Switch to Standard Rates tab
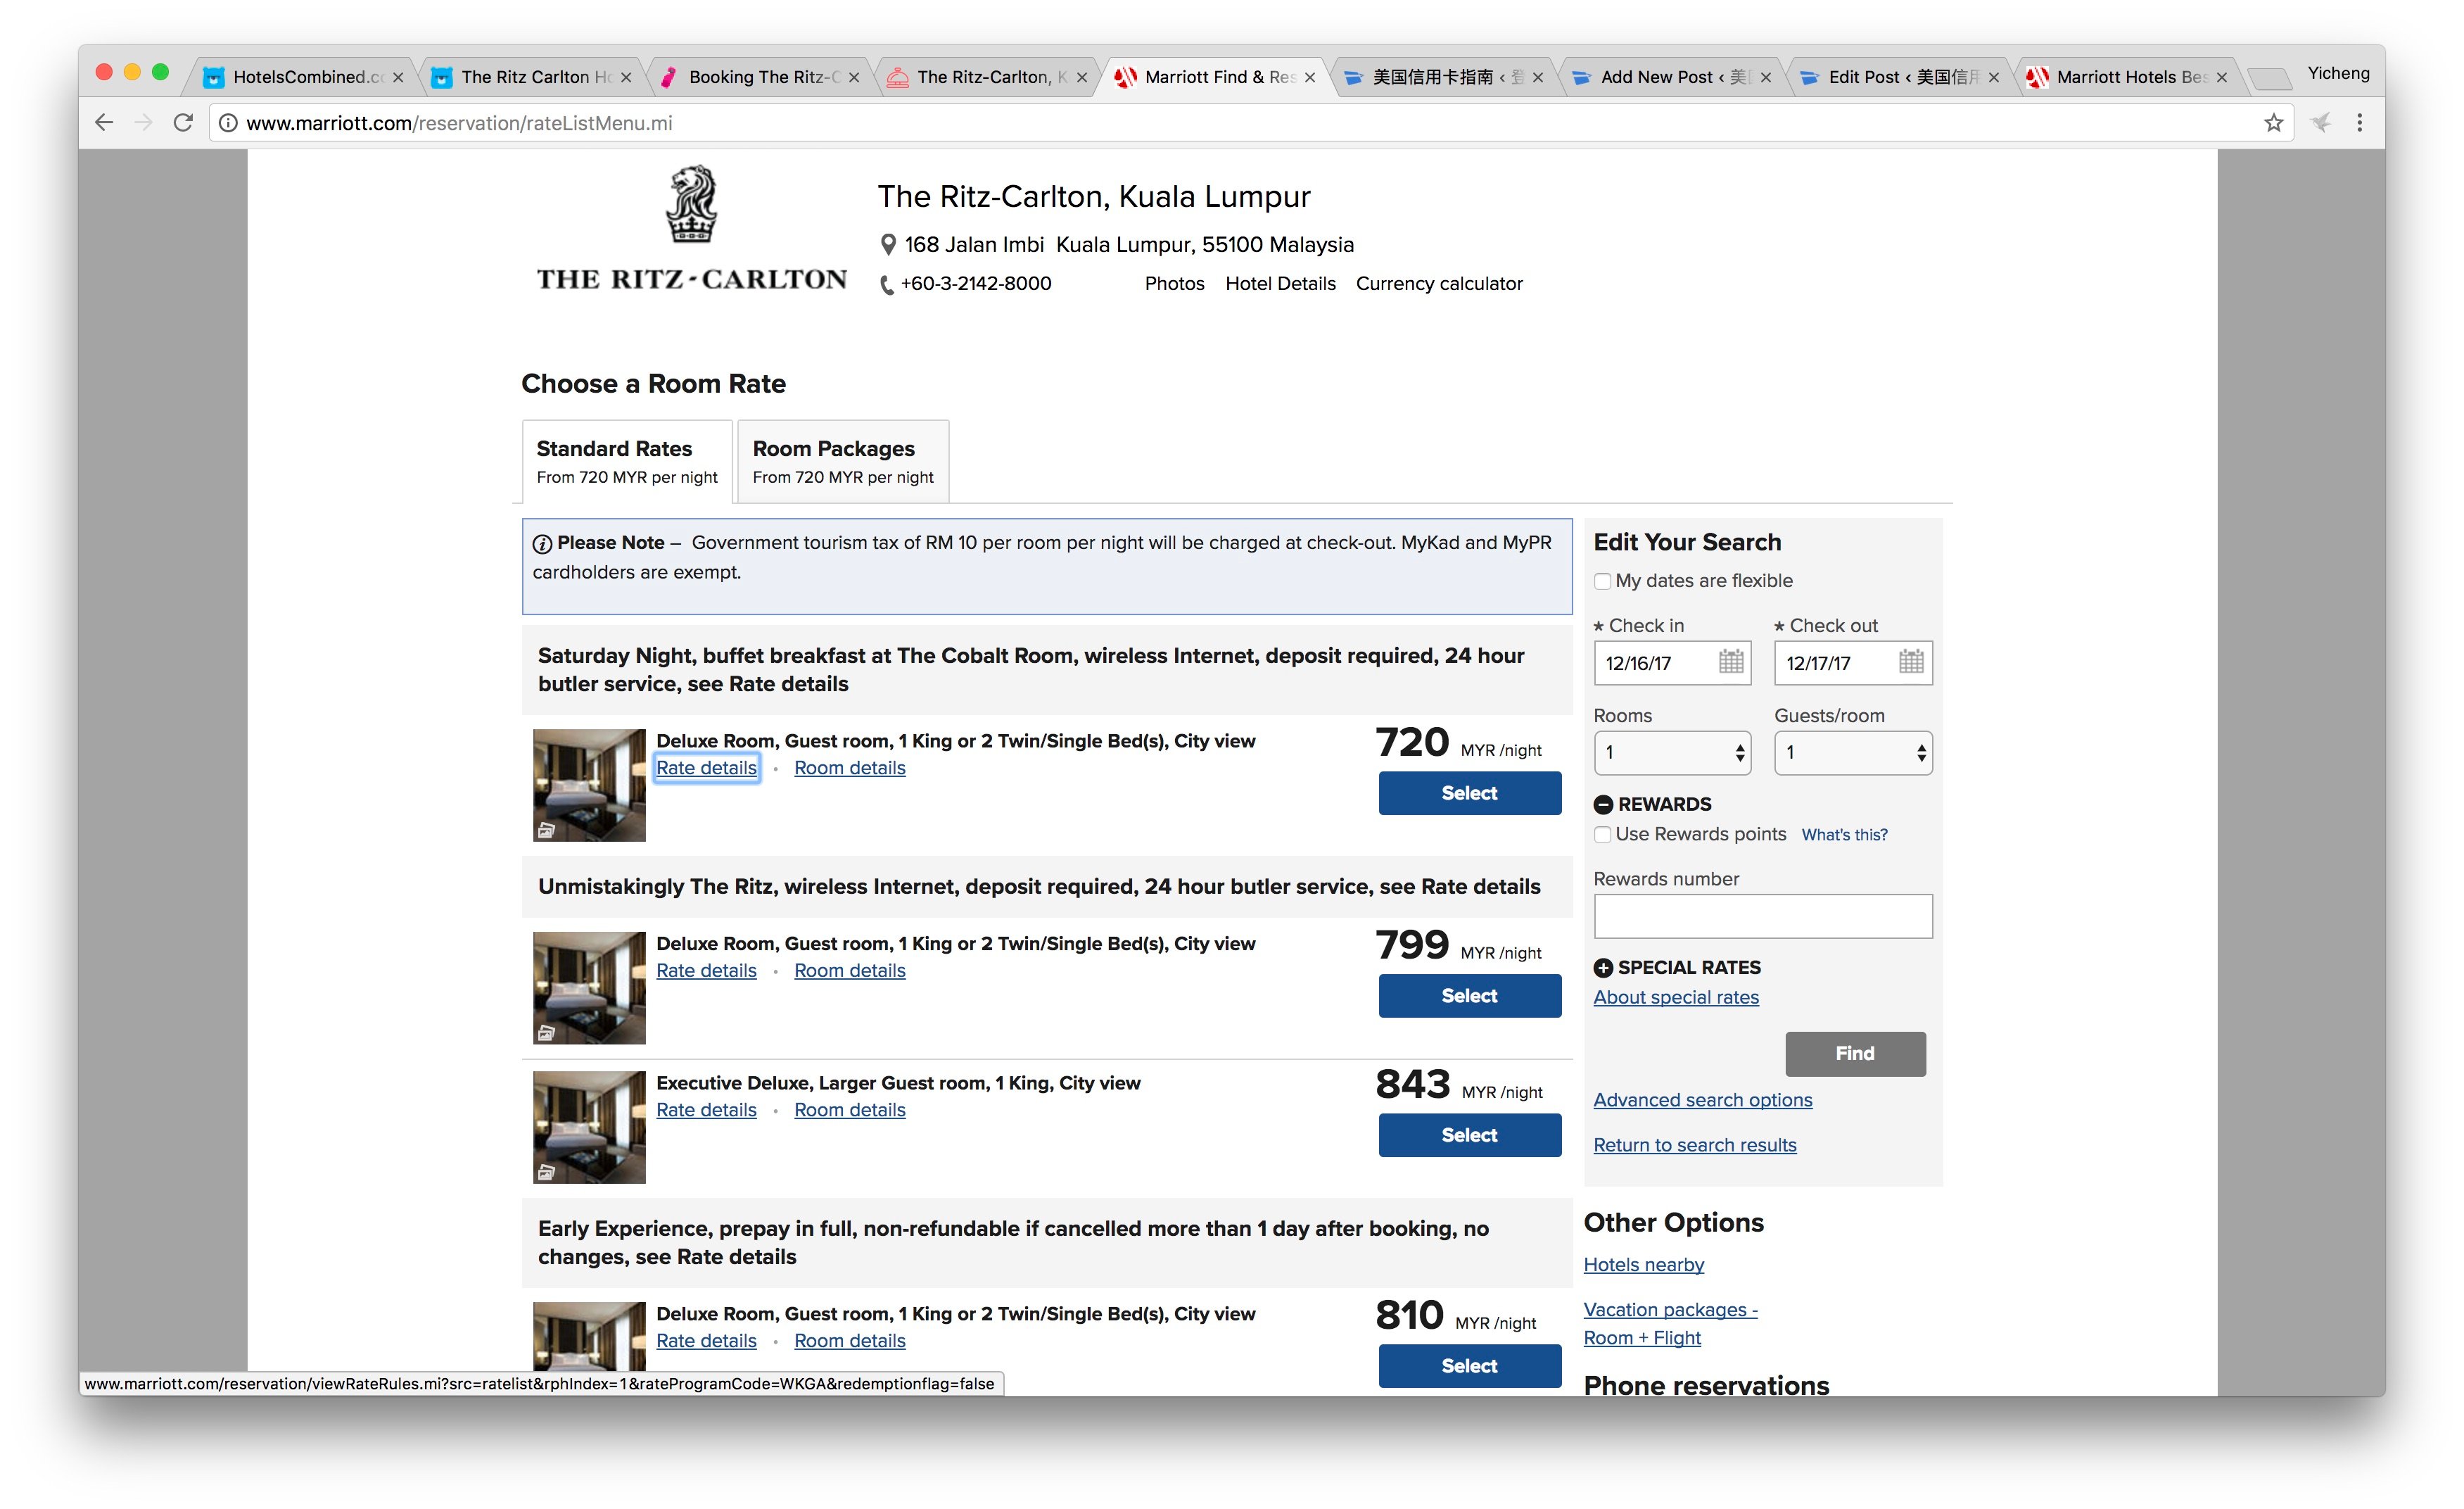The image size is (2464, 1509). click(627, 461)
